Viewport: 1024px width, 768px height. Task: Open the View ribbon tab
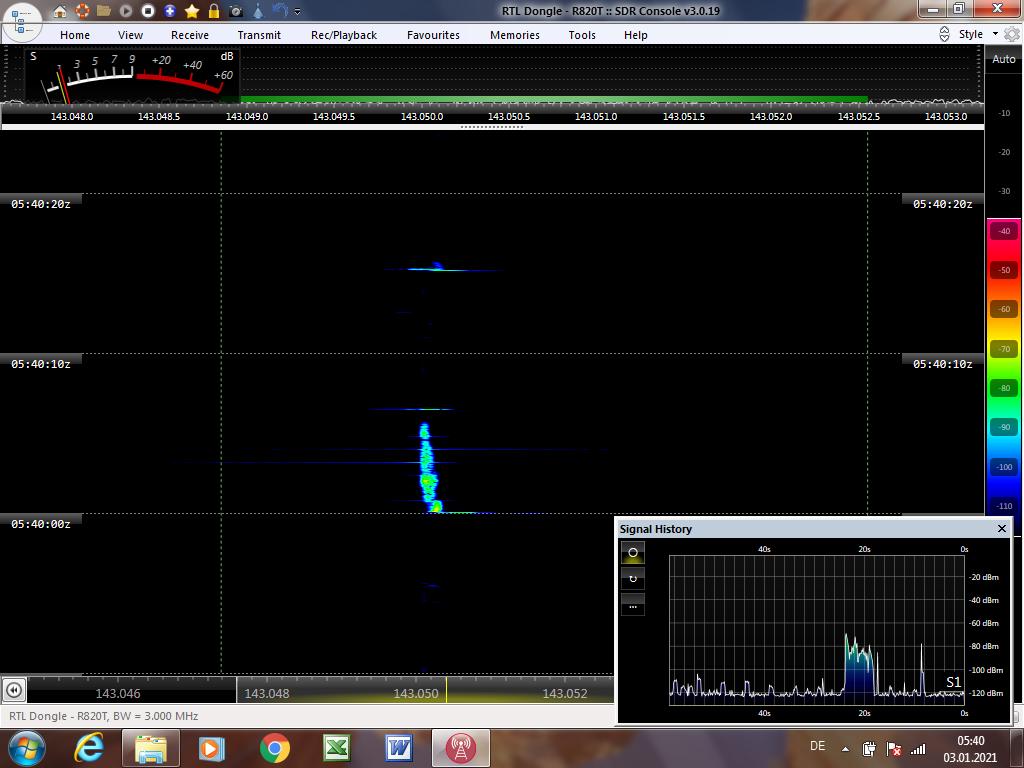tap(131, 35)
